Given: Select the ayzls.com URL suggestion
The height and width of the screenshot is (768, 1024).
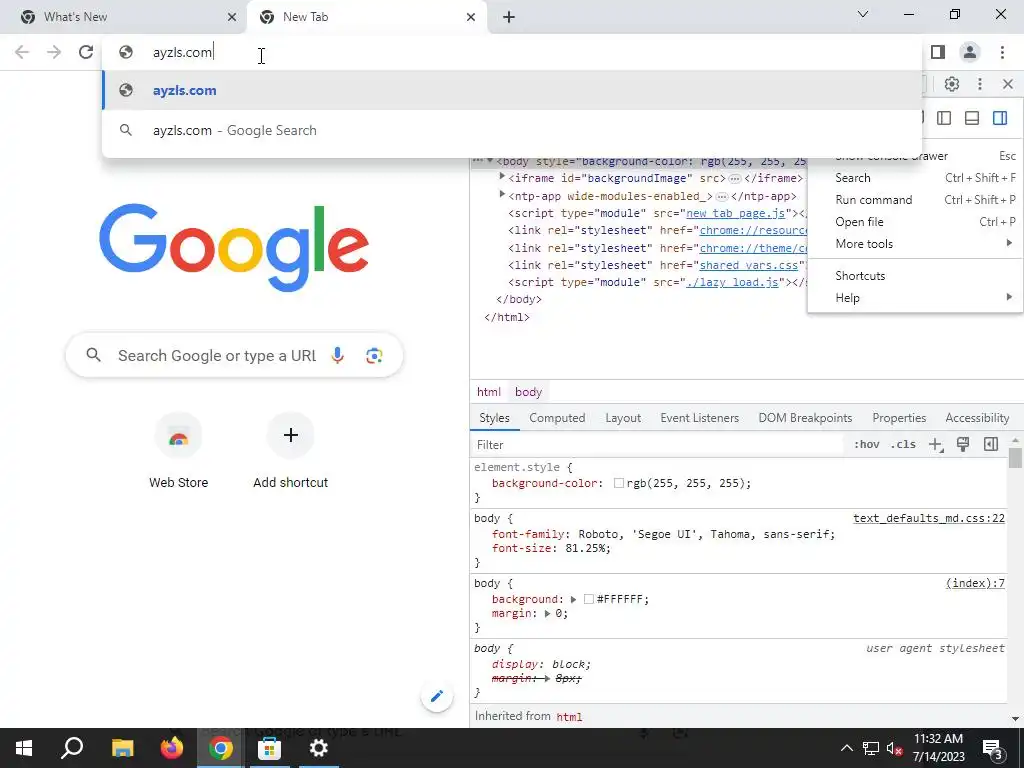Looking at the screenshot, I should pyautogui.click(x=512, y=91).
